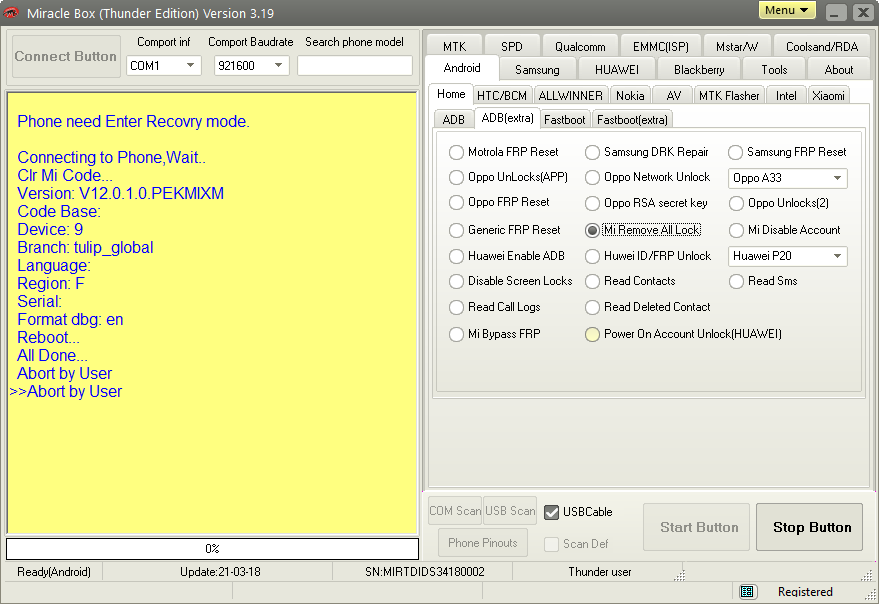Toggle the USBCable checkbox
879x604 pixels.
[552, 512]
